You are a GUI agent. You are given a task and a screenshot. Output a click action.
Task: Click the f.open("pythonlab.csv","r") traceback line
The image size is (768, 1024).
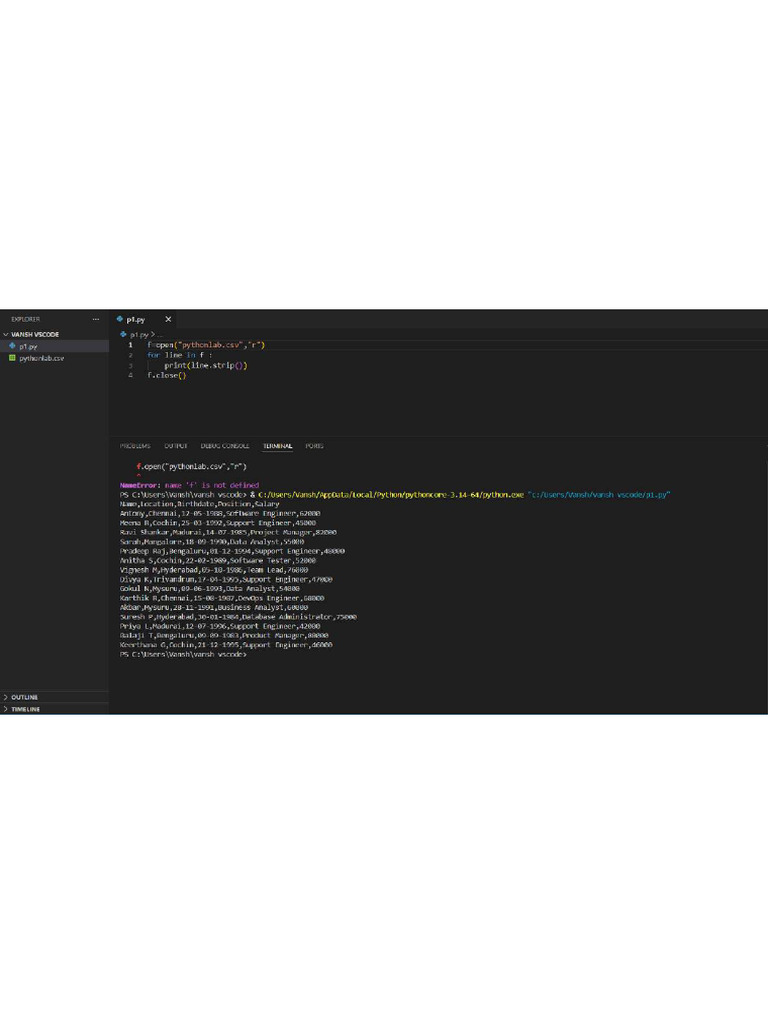pyautogui.click(x=191, y=467)
